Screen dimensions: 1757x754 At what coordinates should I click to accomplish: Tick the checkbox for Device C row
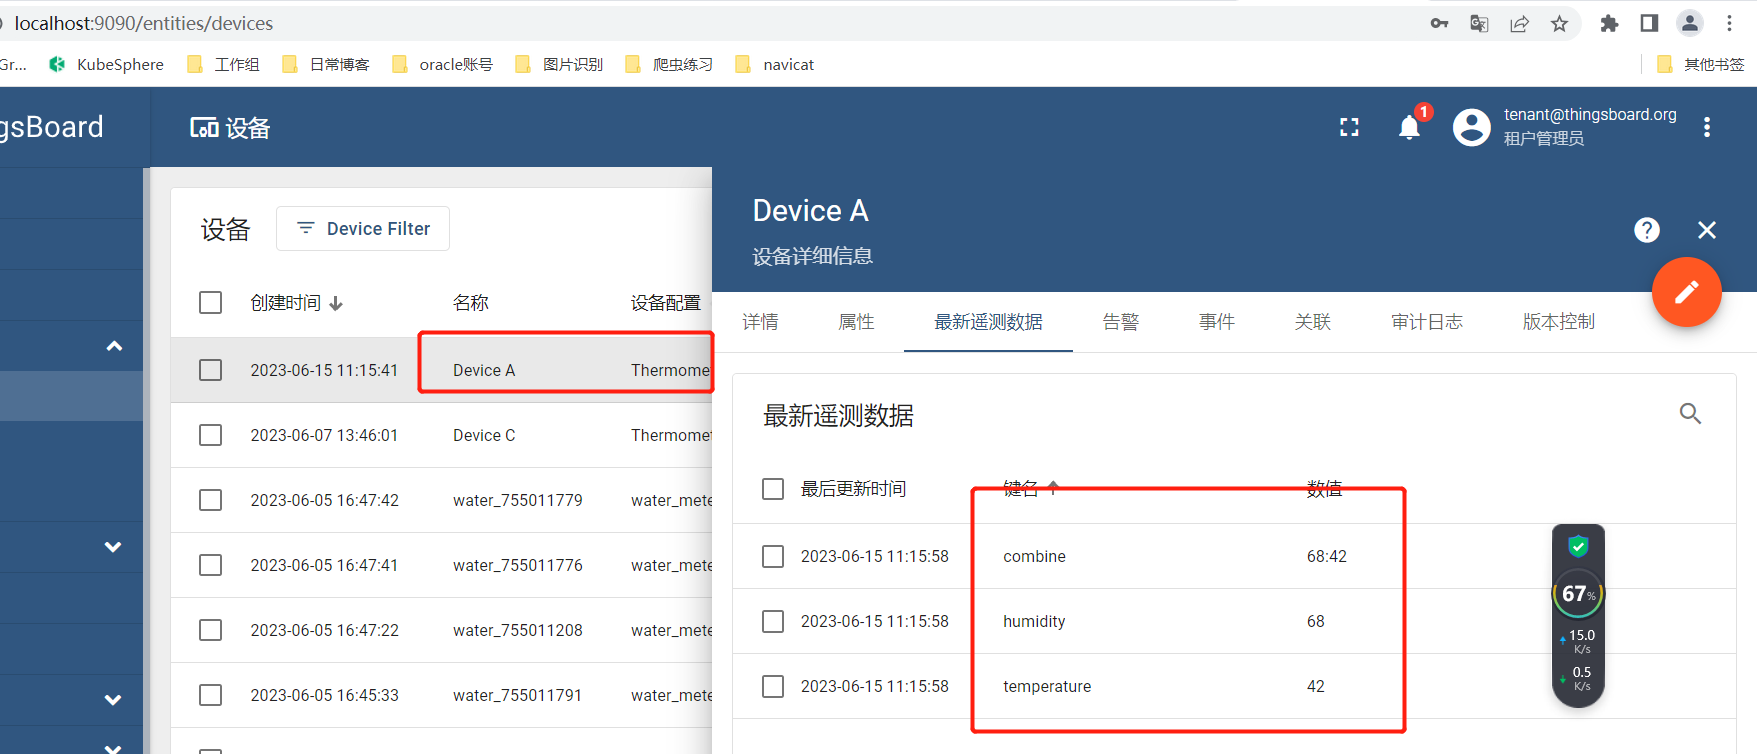pyautogui.click(x=210, y=435)
